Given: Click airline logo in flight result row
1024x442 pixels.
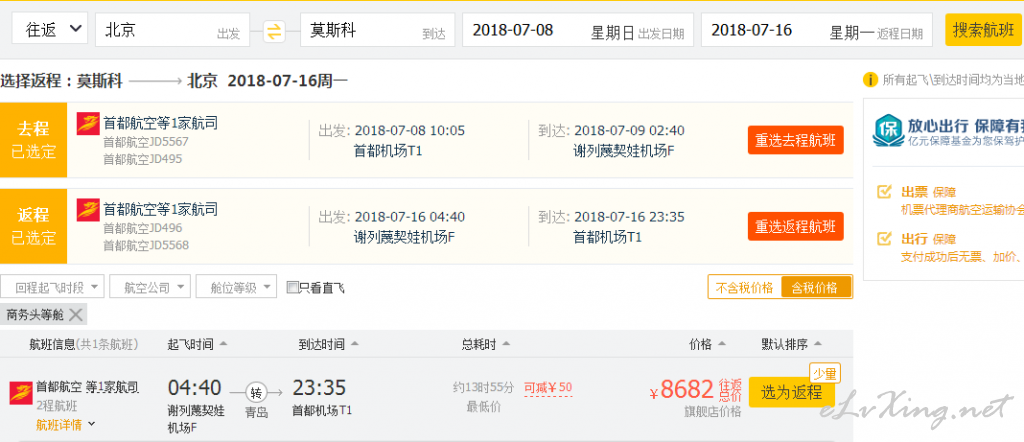Looking at the screenshot, I should pyautogui.click(x=21, y=393).
